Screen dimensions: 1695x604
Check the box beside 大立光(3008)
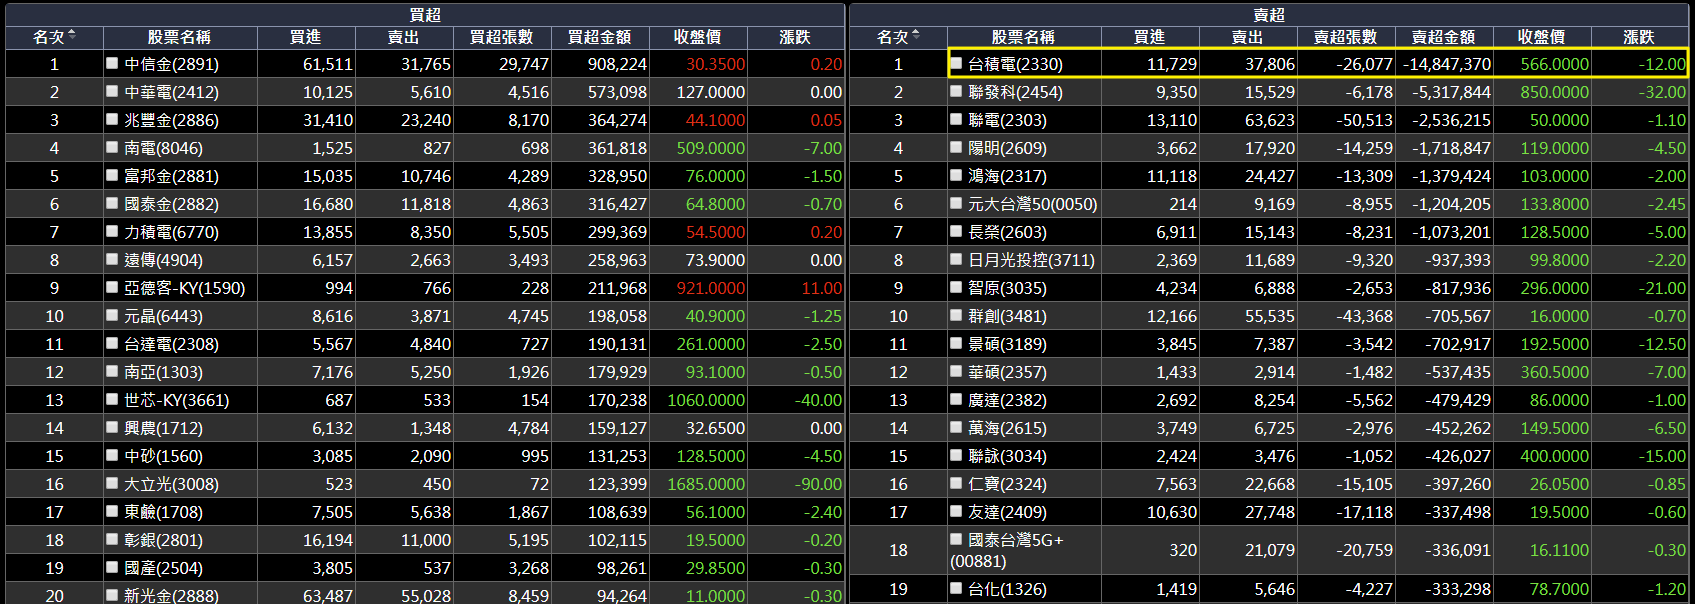112,483
